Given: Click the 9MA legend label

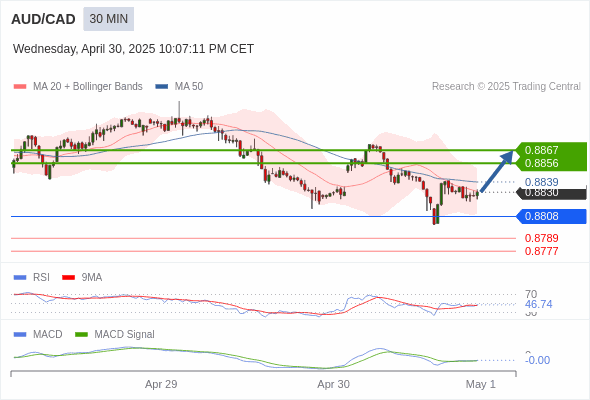Looking at the screenshot, I should (92, 278).
